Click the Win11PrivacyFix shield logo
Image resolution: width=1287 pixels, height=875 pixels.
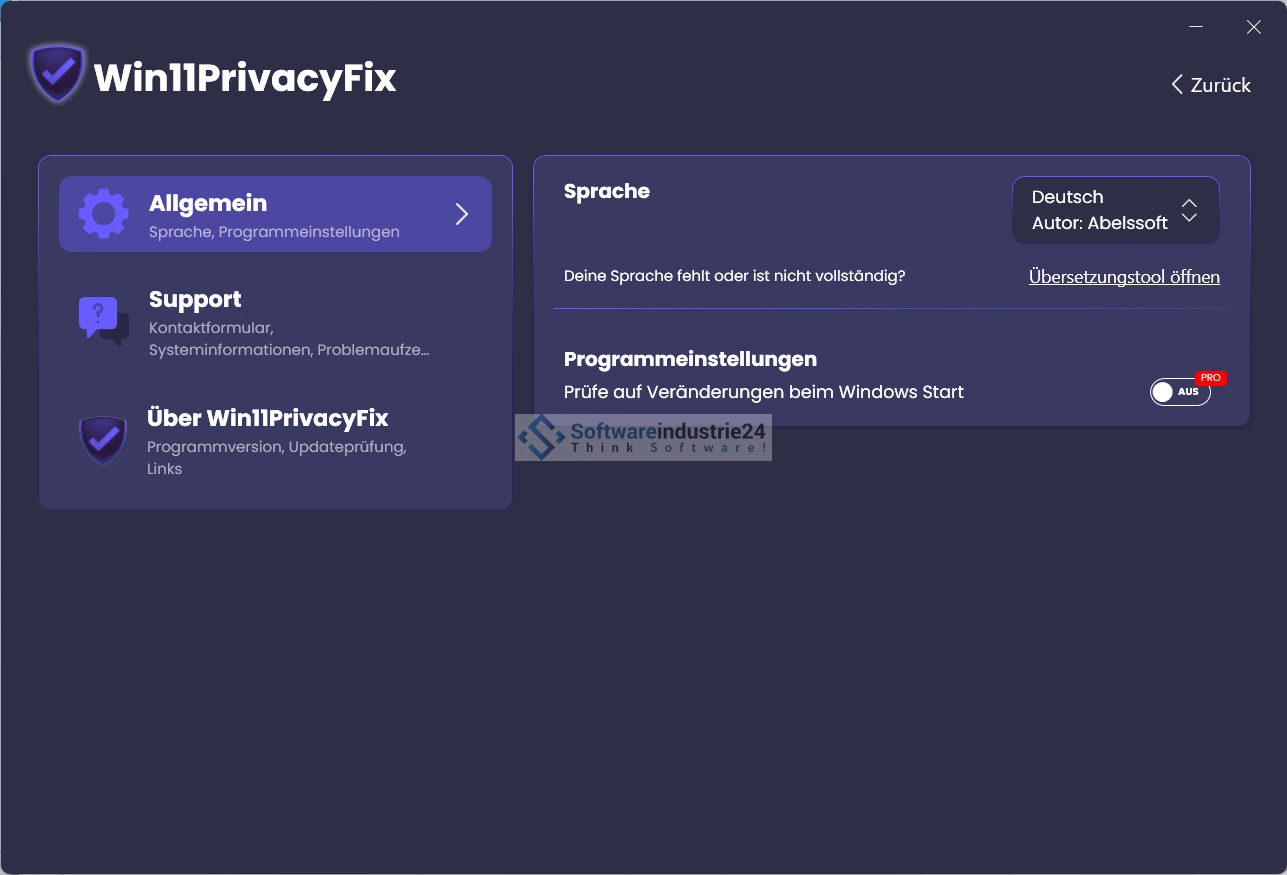click(x=57, y=73)
